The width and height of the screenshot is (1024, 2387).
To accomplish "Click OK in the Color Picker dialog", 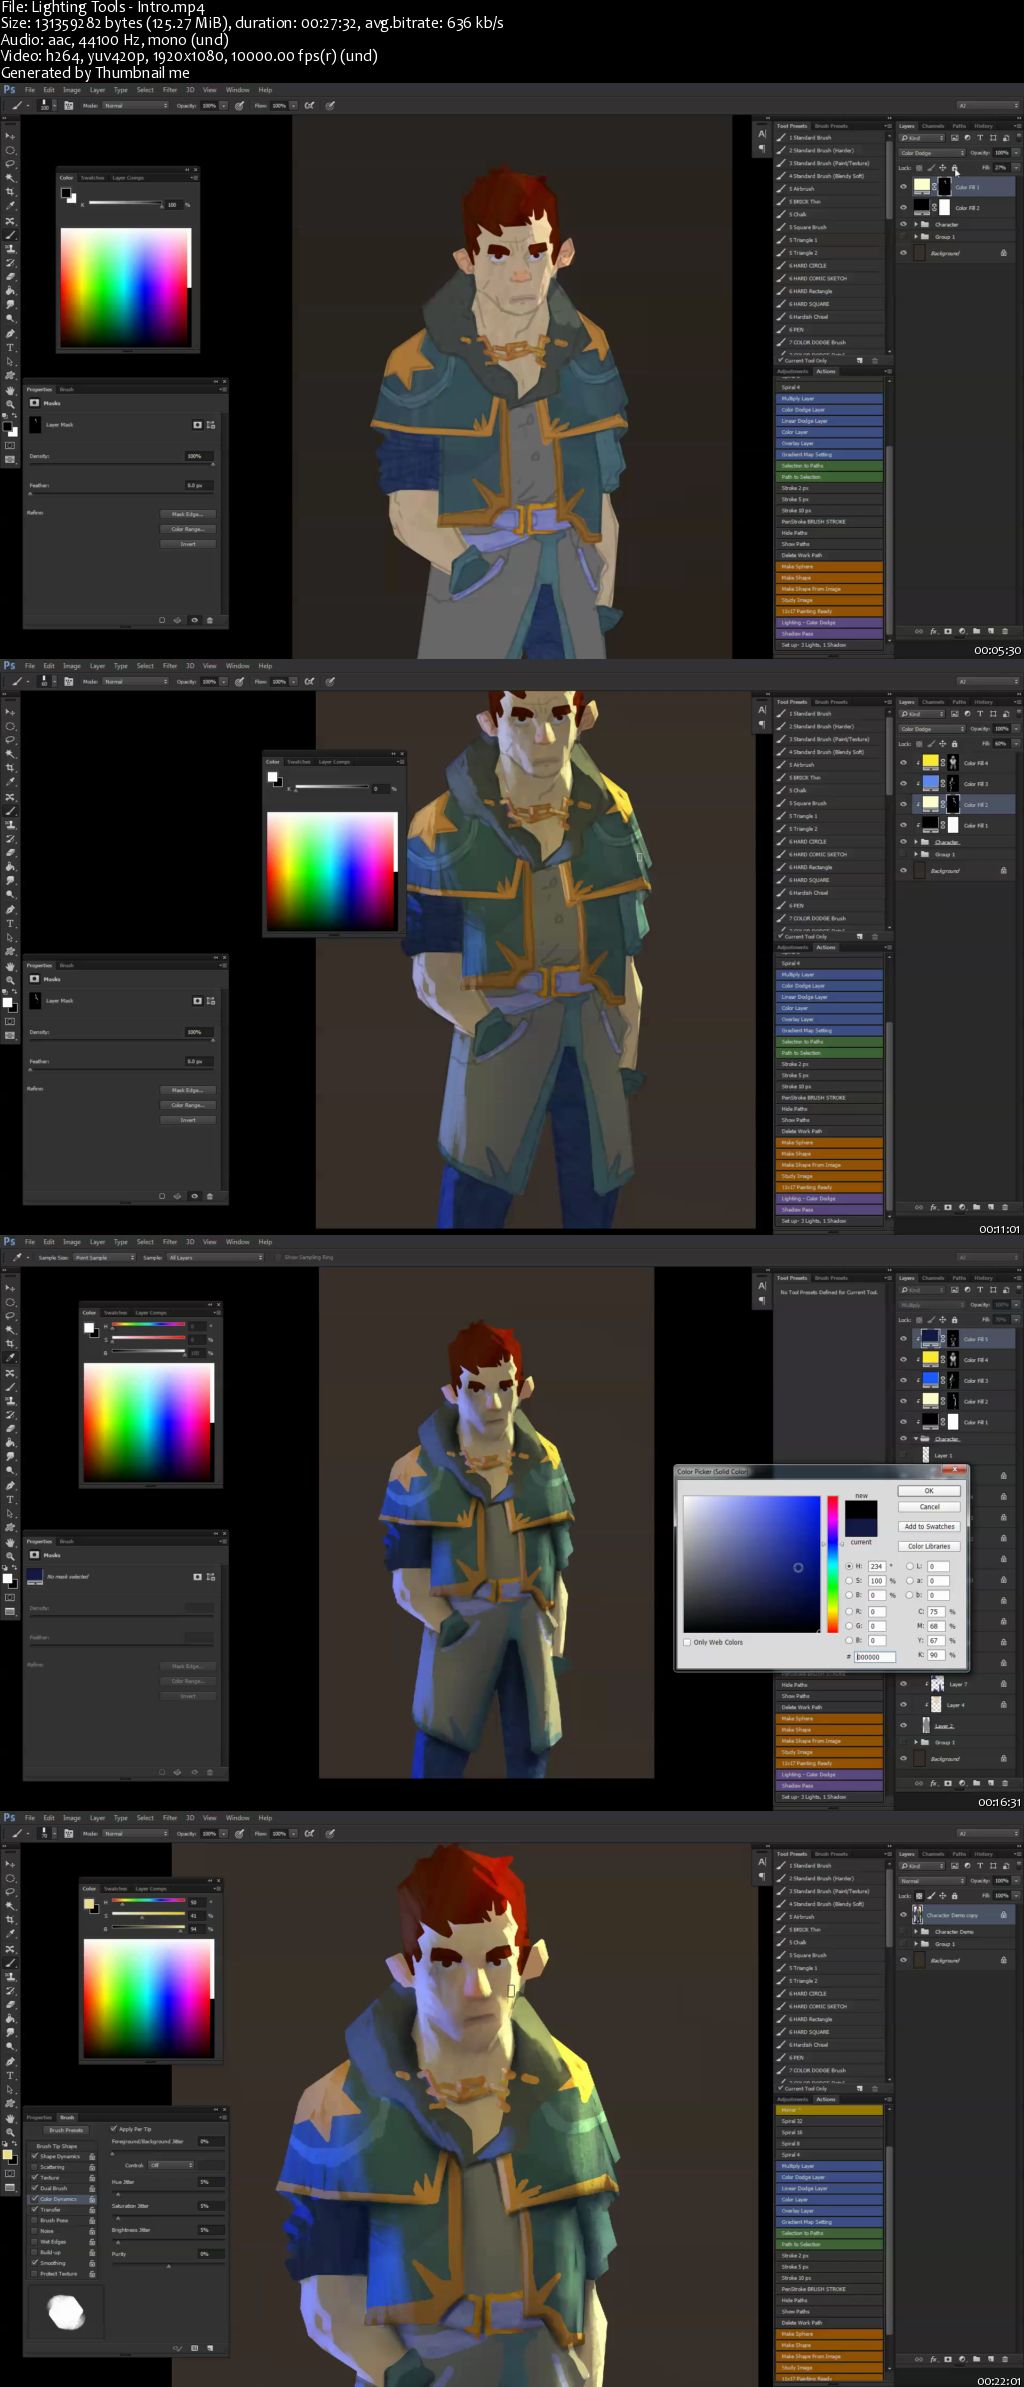I will tap(929, 1491).
